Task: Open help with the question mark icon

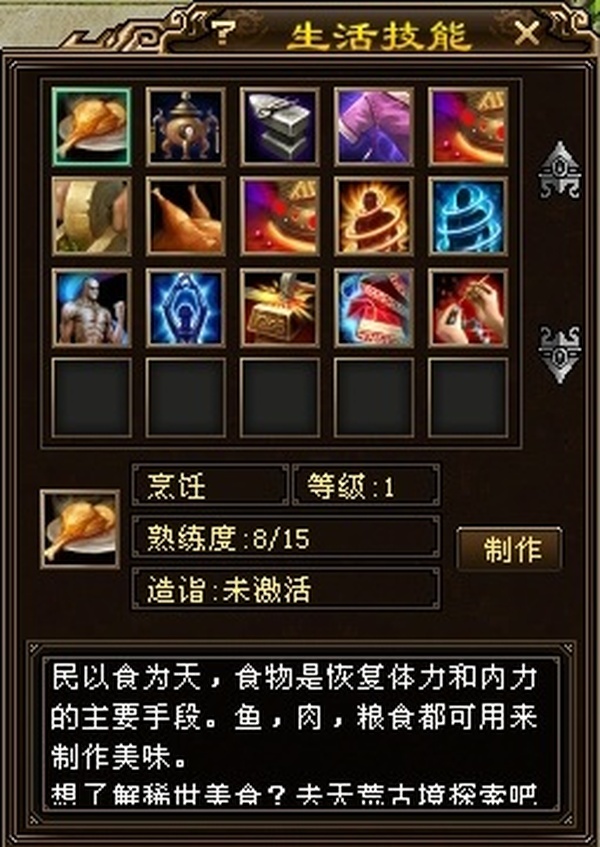Action: coord(222,33)
